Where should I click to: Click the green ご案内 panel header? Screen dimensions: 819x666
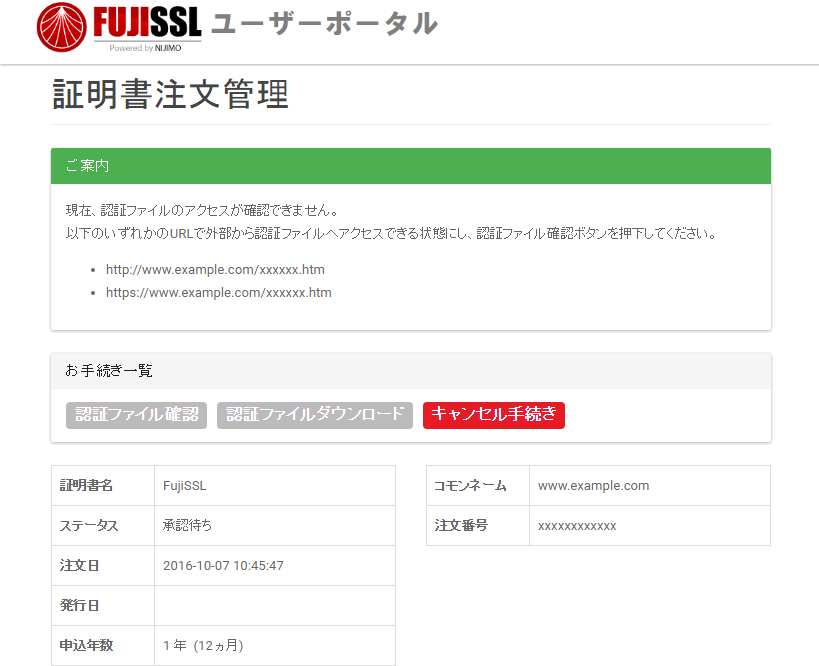tap(411, 166)
